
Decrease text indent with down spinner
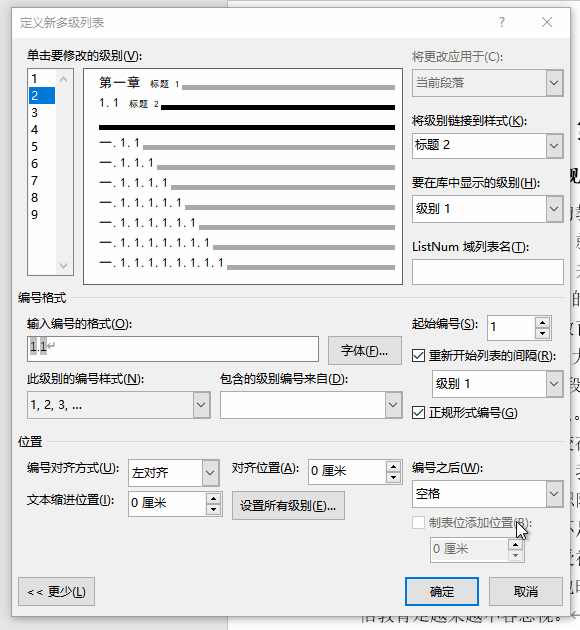click(x=213, y=509)
